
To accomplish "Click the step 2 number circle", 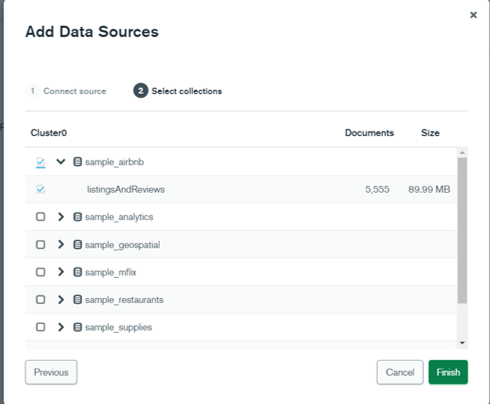I will click(141, 91).
